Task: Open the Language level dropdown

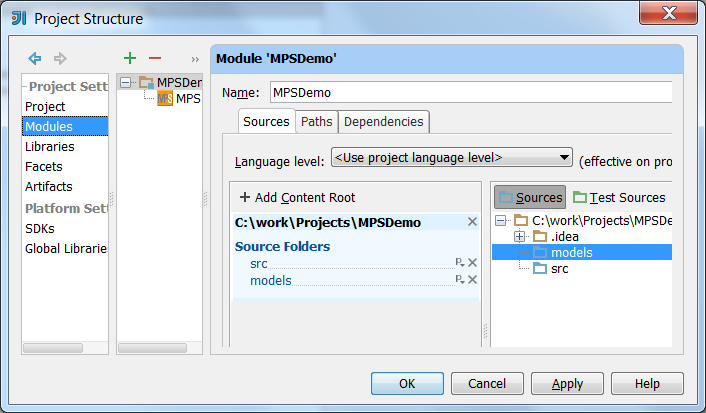Action: click(452, 158)
